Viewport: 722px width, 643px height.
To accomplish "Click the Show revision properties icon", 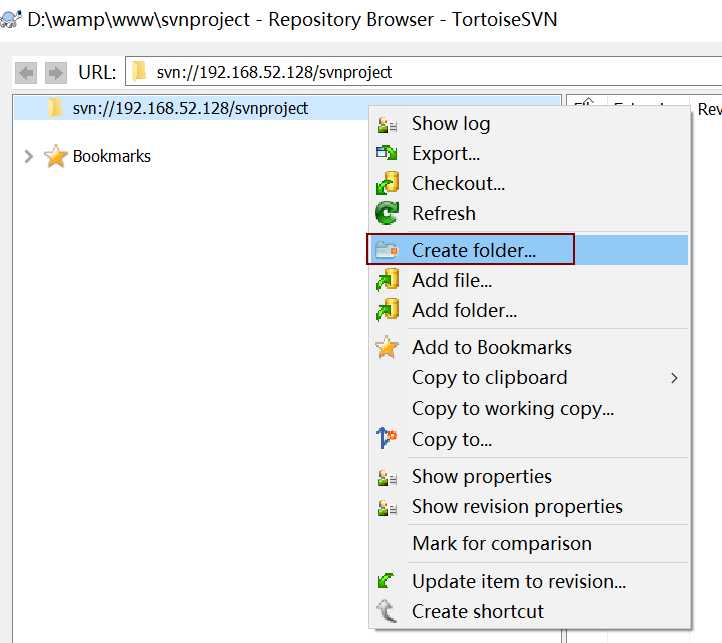I will coord(387,507).
